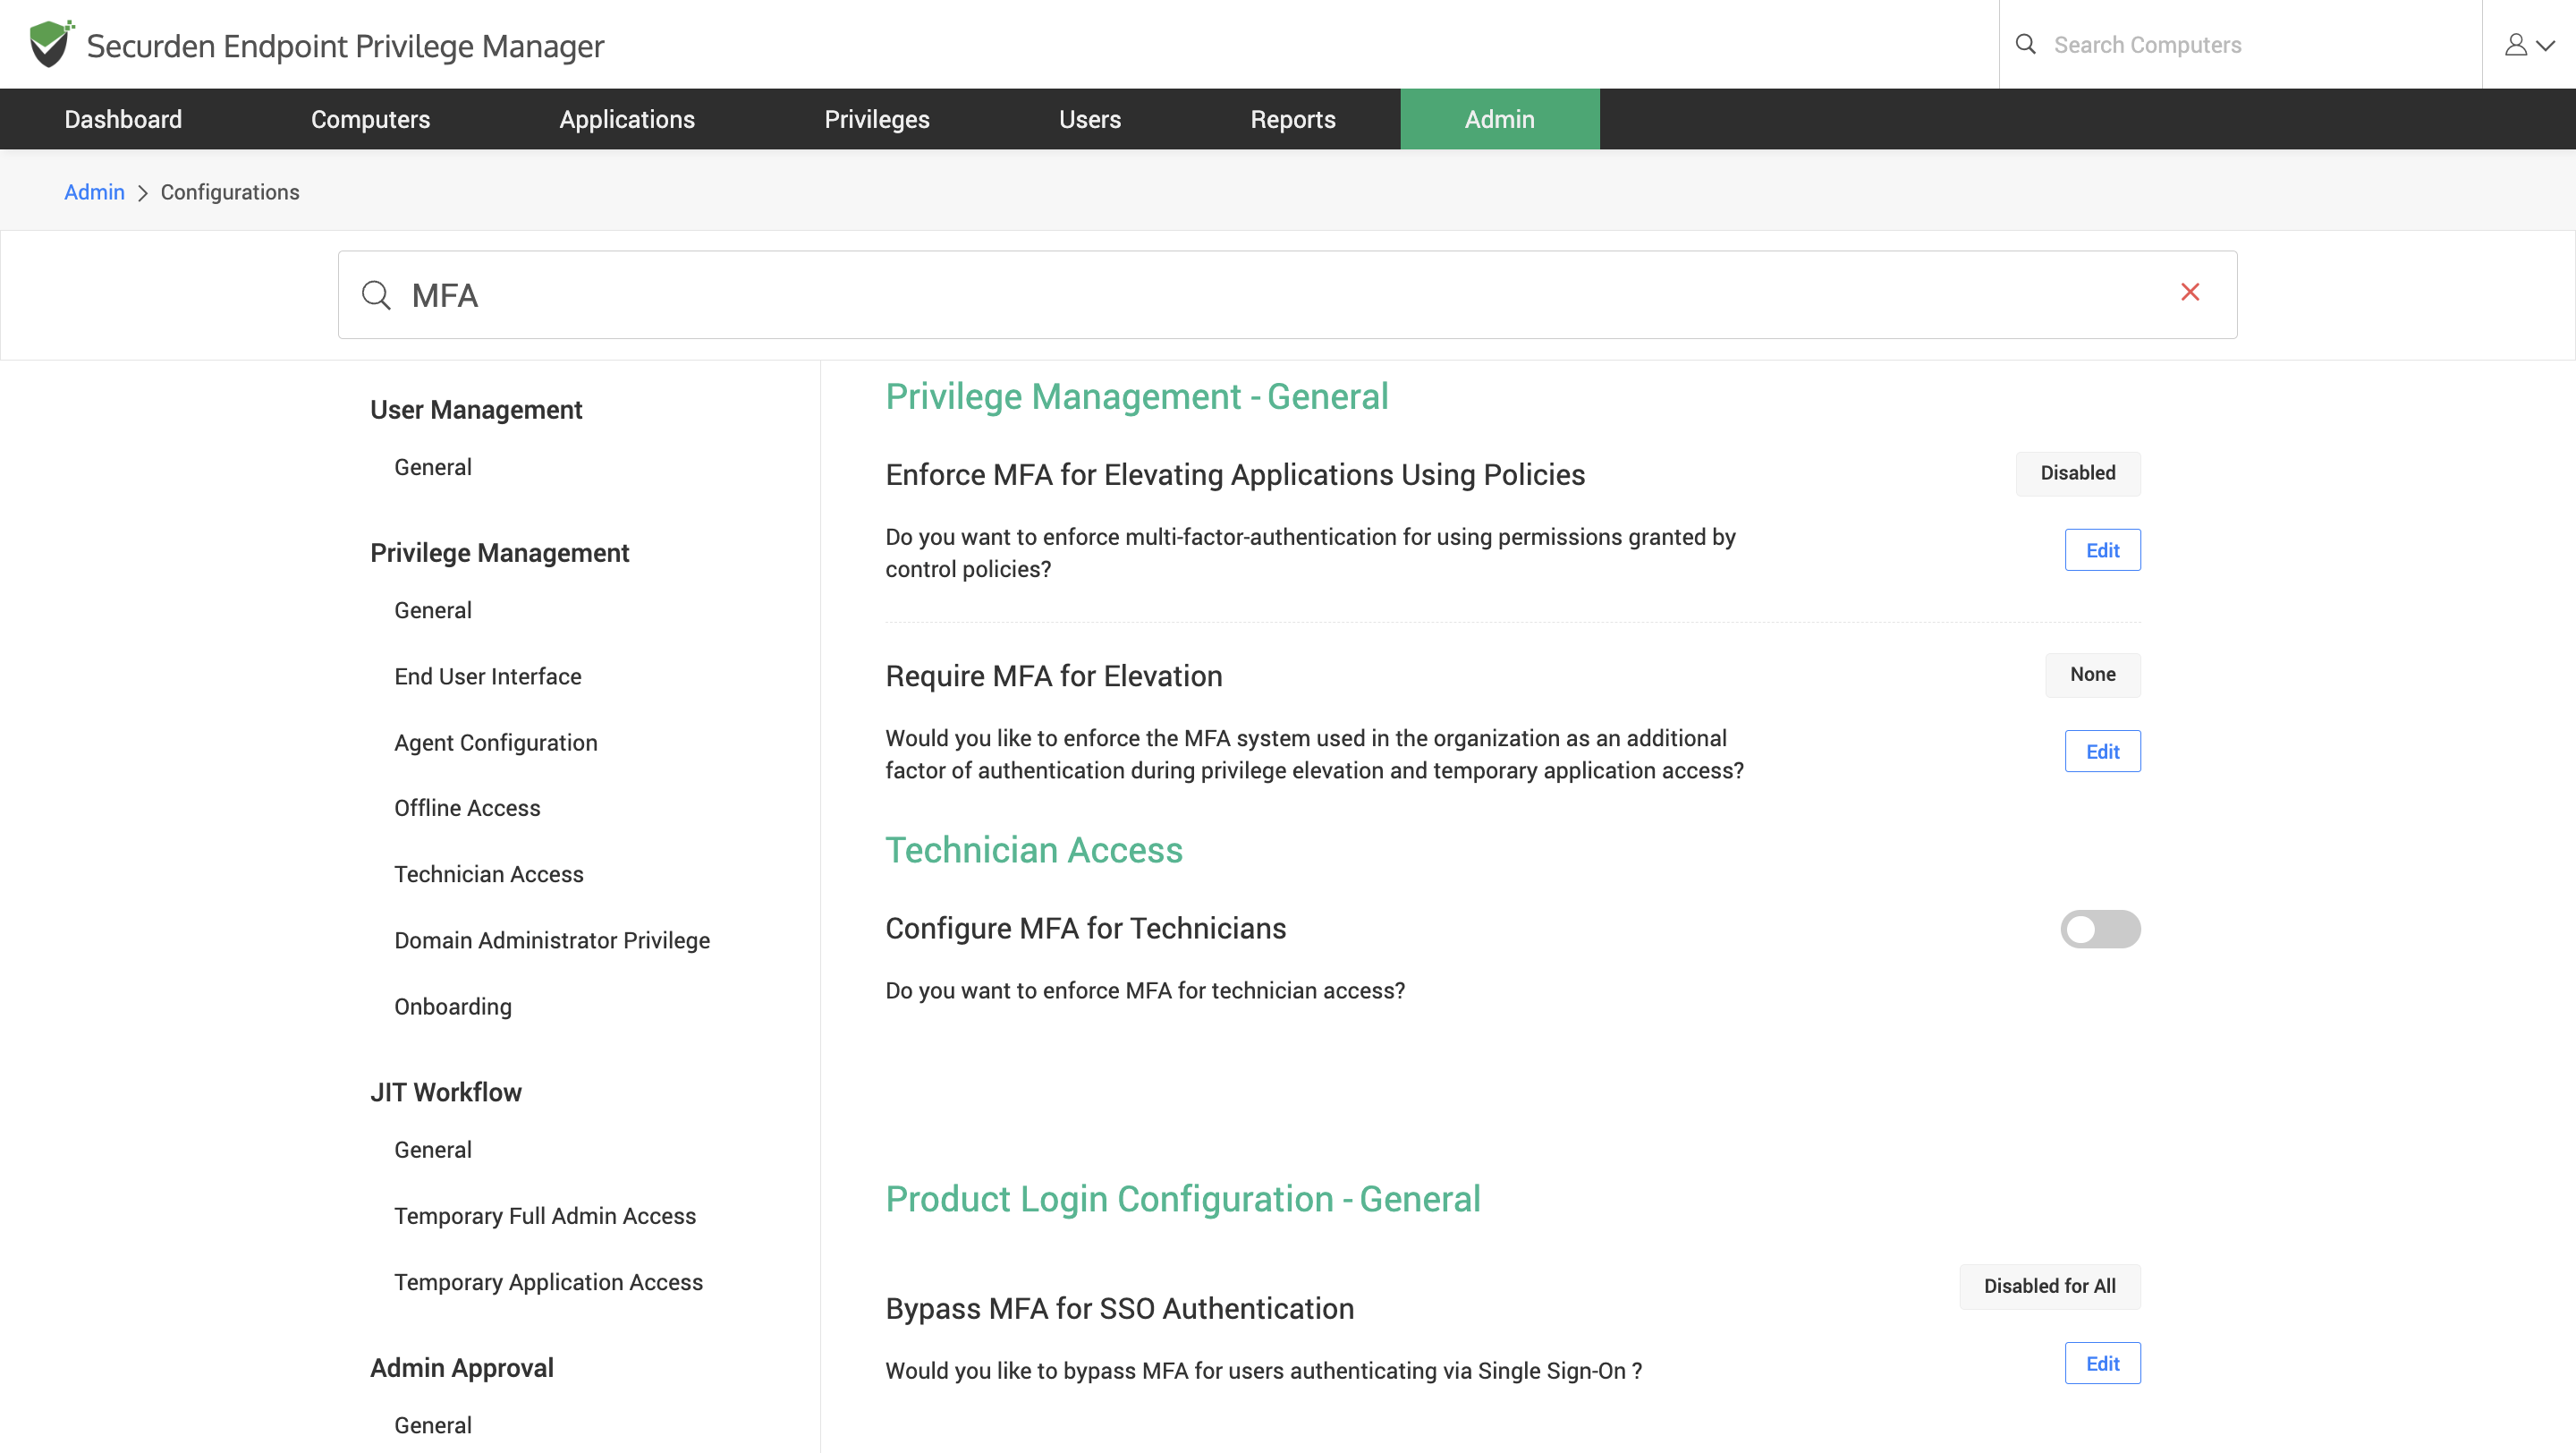
Task: Click the Privilege Management section heading
Action: click(x=500, y=553)
